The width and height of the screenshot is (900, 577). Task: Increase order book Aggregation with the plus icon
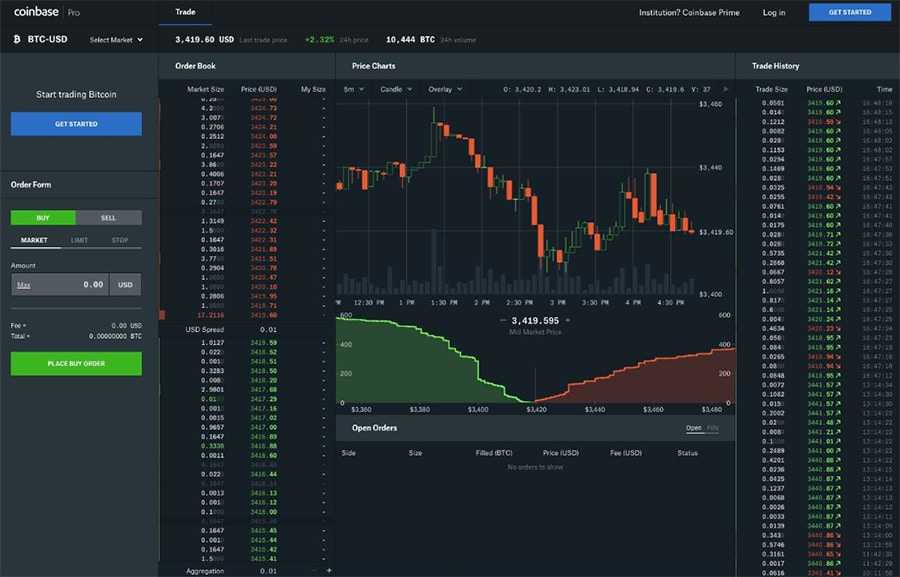click(x=327, y=570)
